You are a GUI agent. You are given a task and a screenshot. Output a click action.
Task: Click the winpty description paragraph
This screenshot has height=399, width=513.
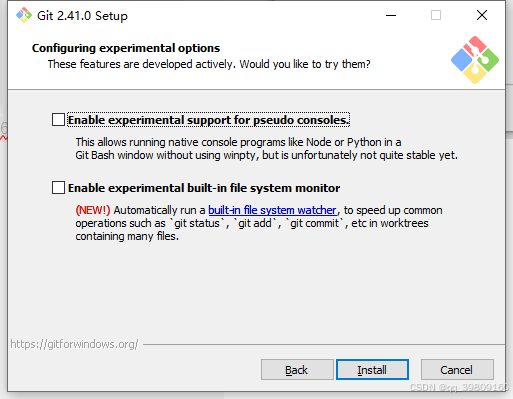(x=266, y=149)
